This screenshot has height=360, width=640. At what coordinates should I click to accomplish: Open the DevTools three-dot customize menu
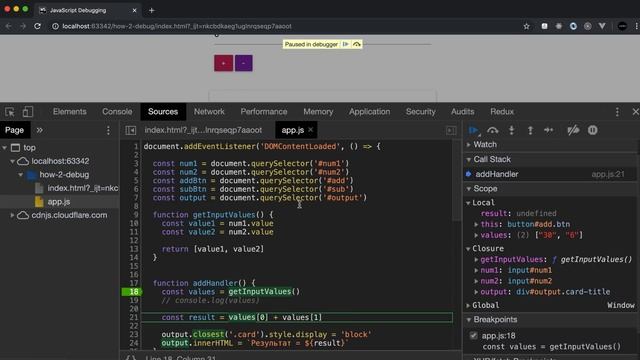point(617,112)
